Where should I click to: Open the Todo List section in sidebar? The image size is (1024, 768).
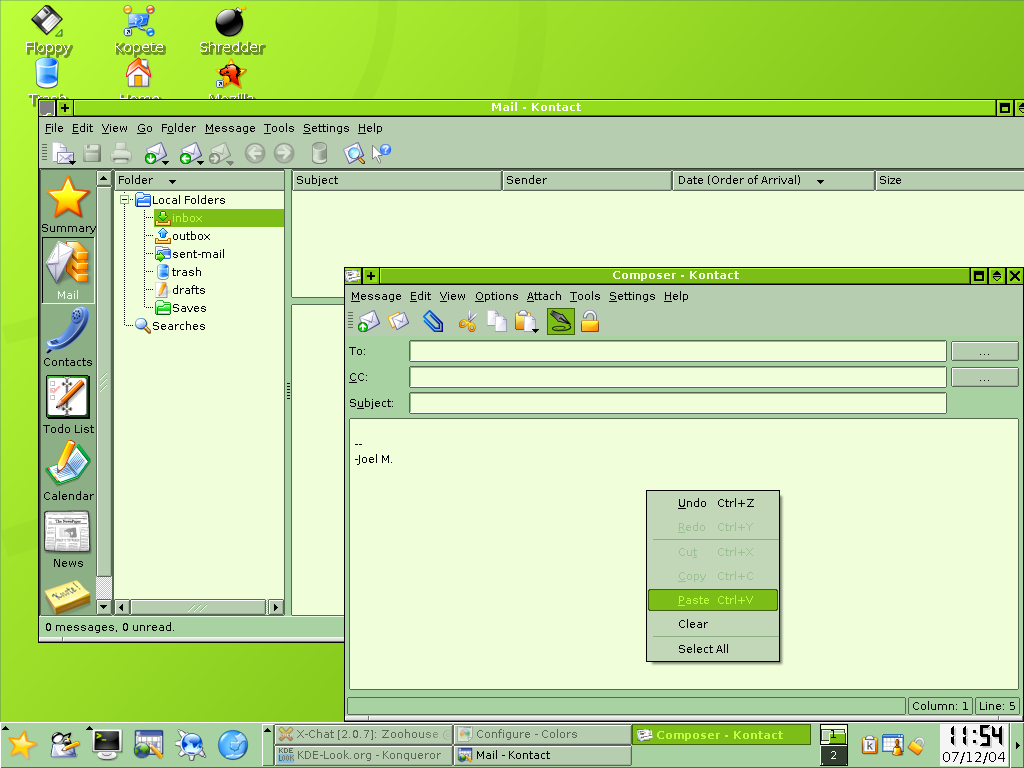68,406
